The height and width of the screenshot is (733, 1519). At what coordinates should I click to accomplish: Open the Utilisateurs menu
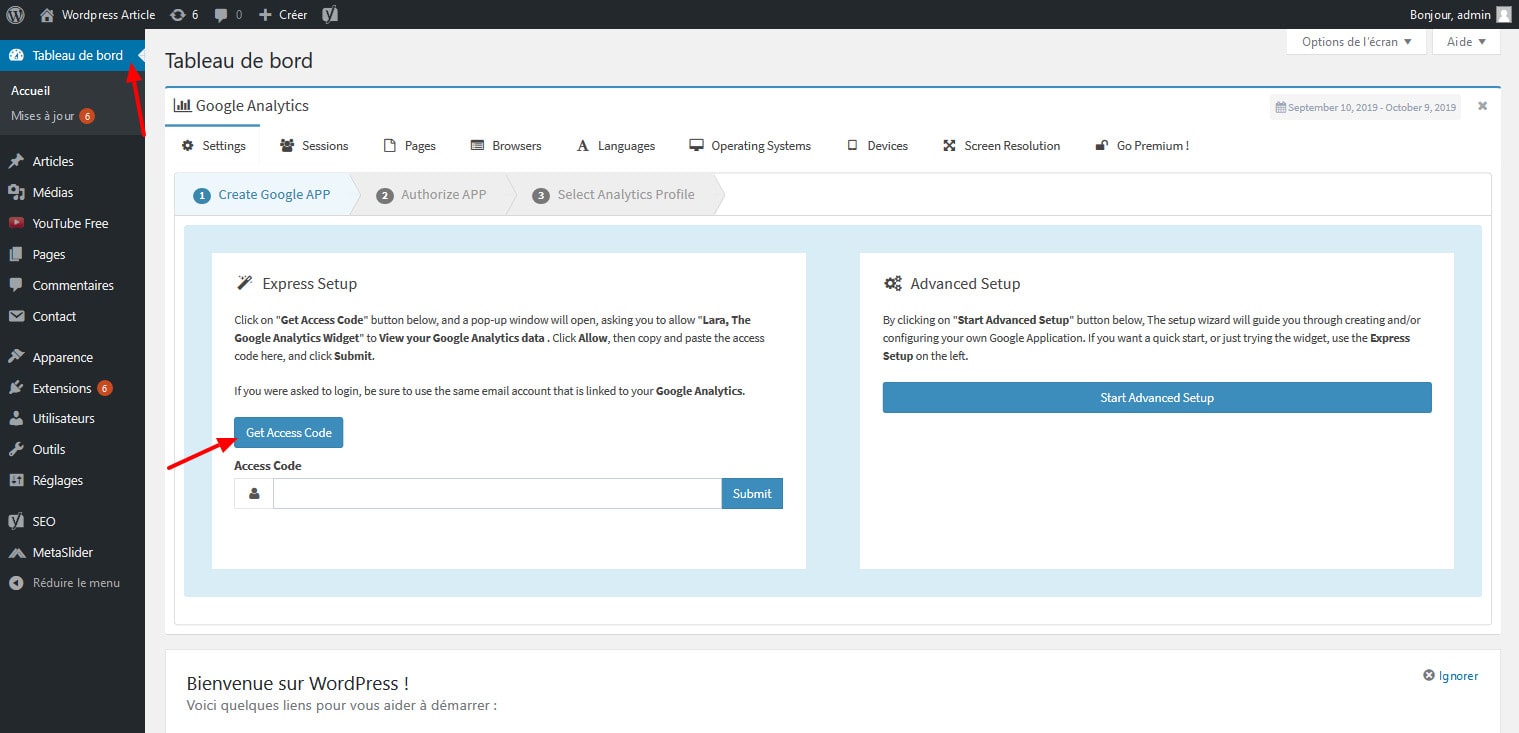pos(72,418)
